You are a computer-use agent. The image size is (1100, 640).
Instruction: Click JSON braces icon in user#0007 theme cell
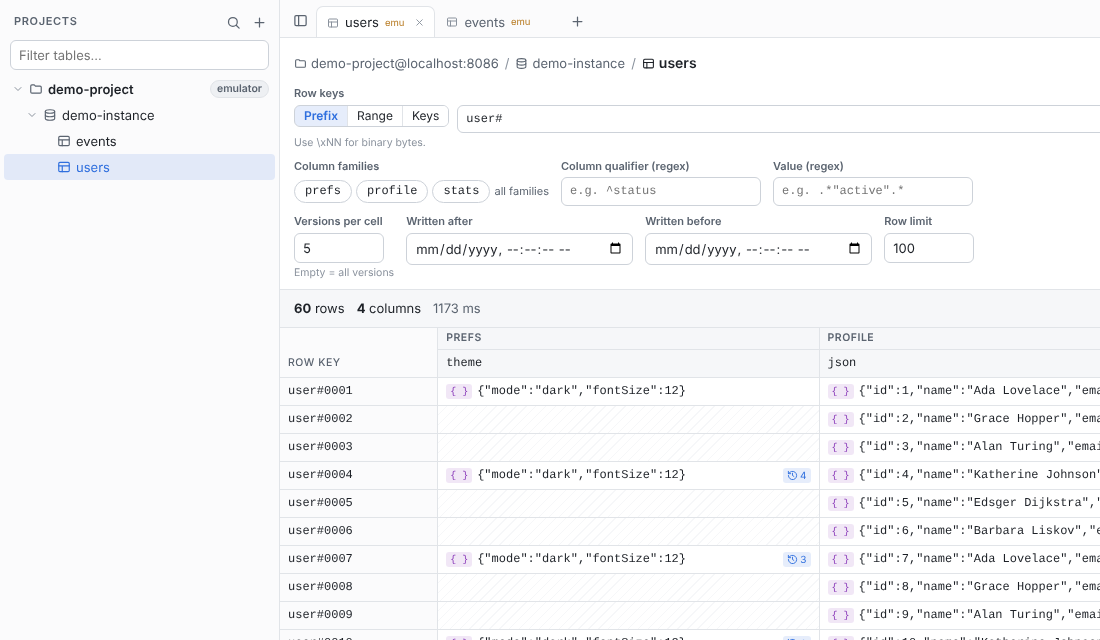click(459, 559)
